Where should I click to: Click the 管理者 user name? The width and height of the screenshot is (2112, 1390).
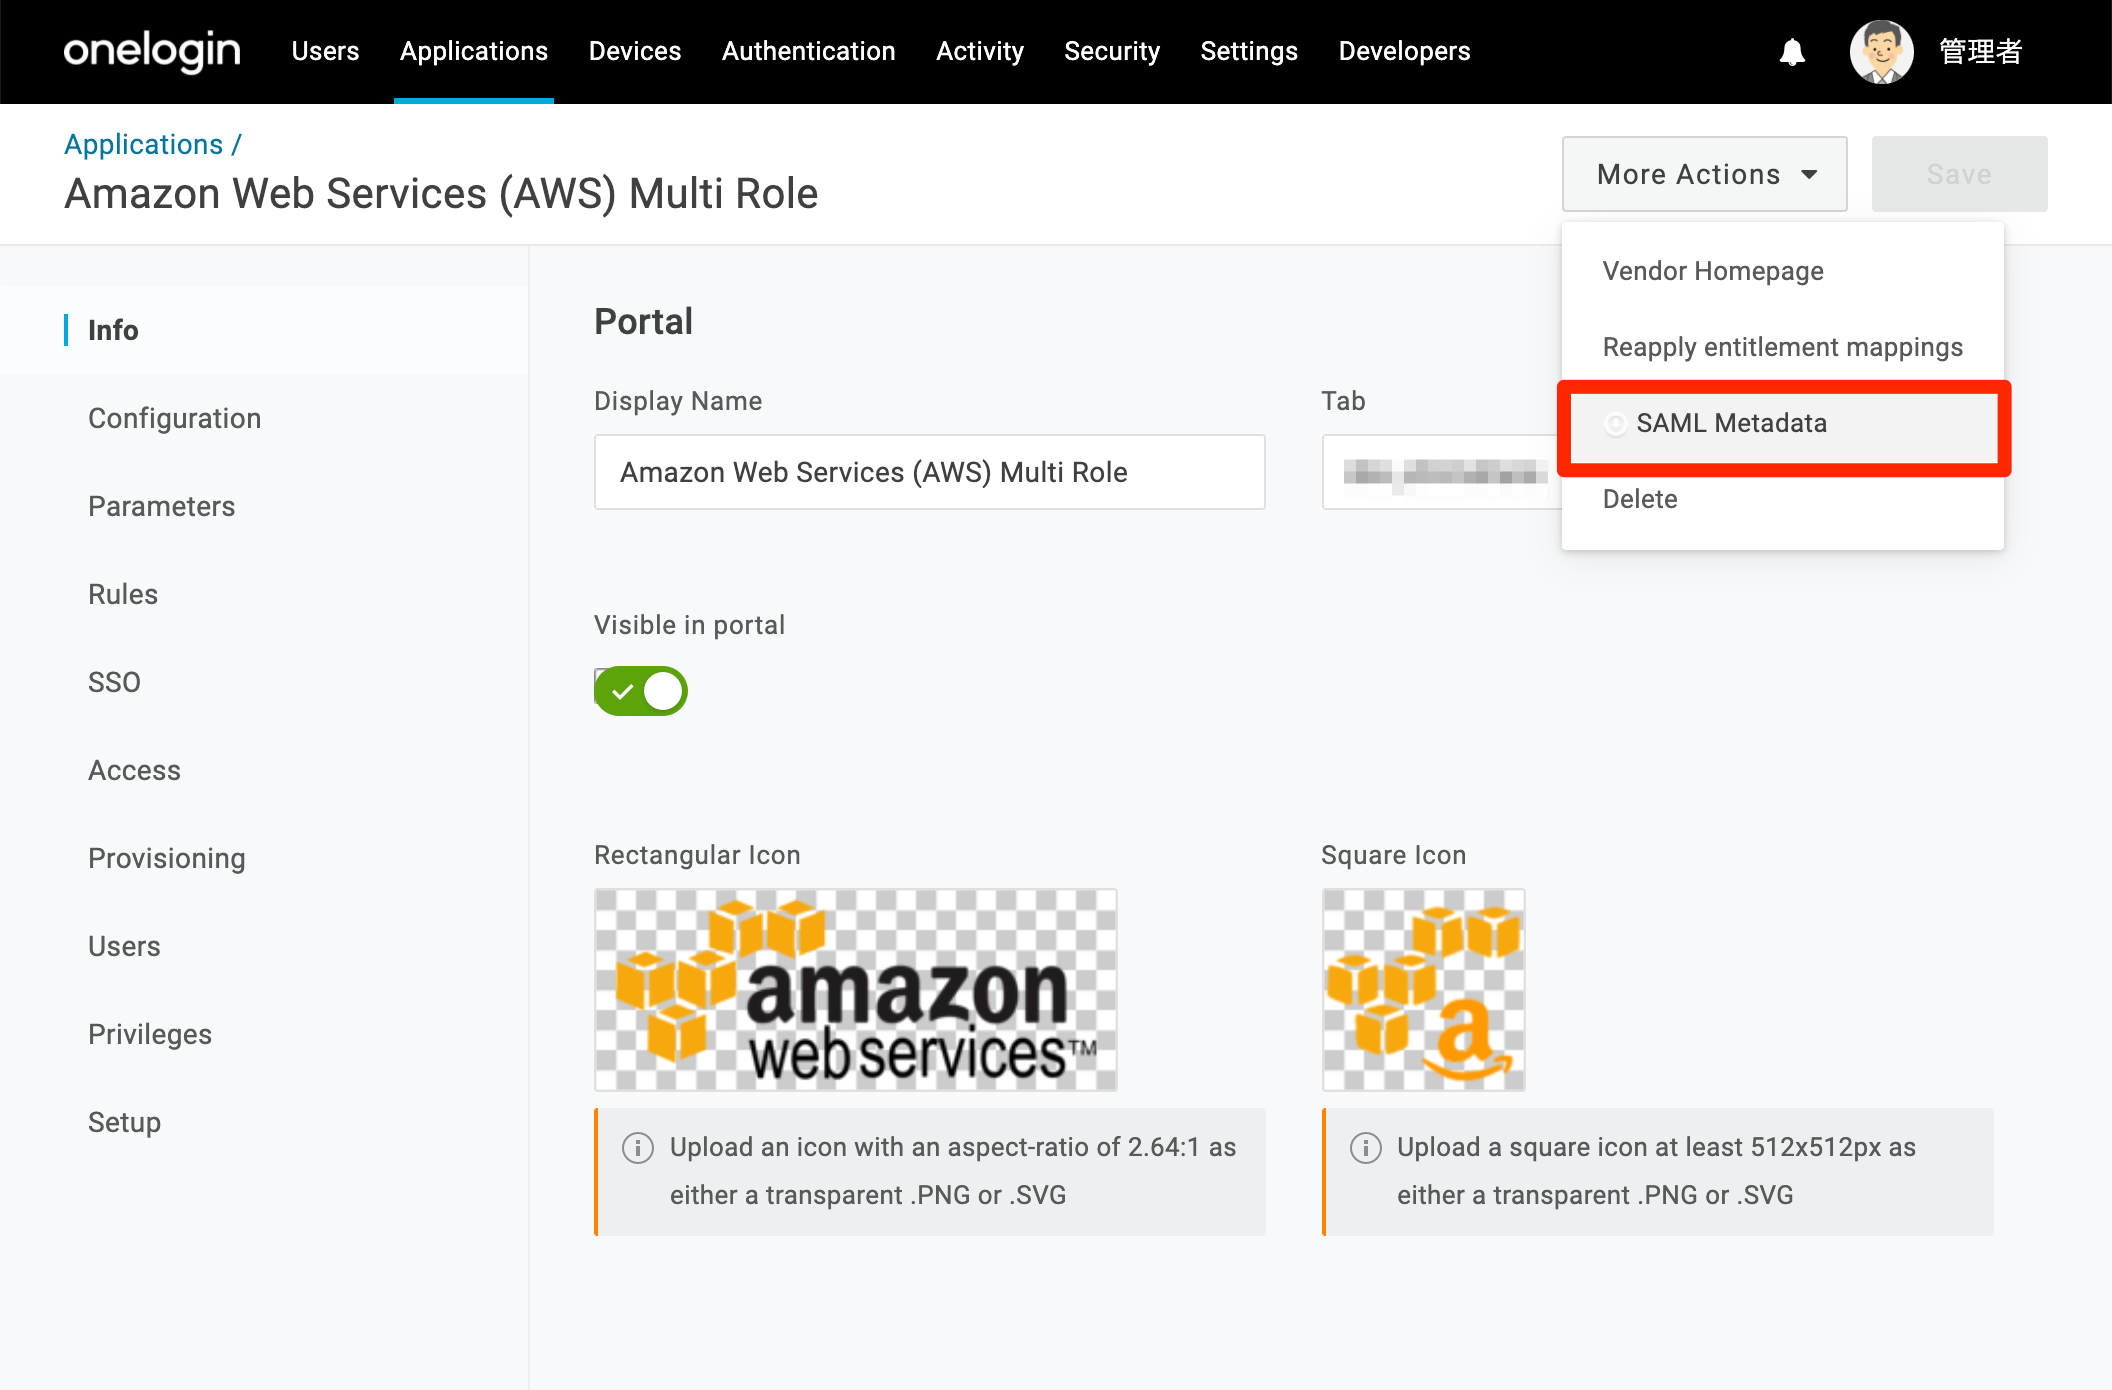point(1981,52)
